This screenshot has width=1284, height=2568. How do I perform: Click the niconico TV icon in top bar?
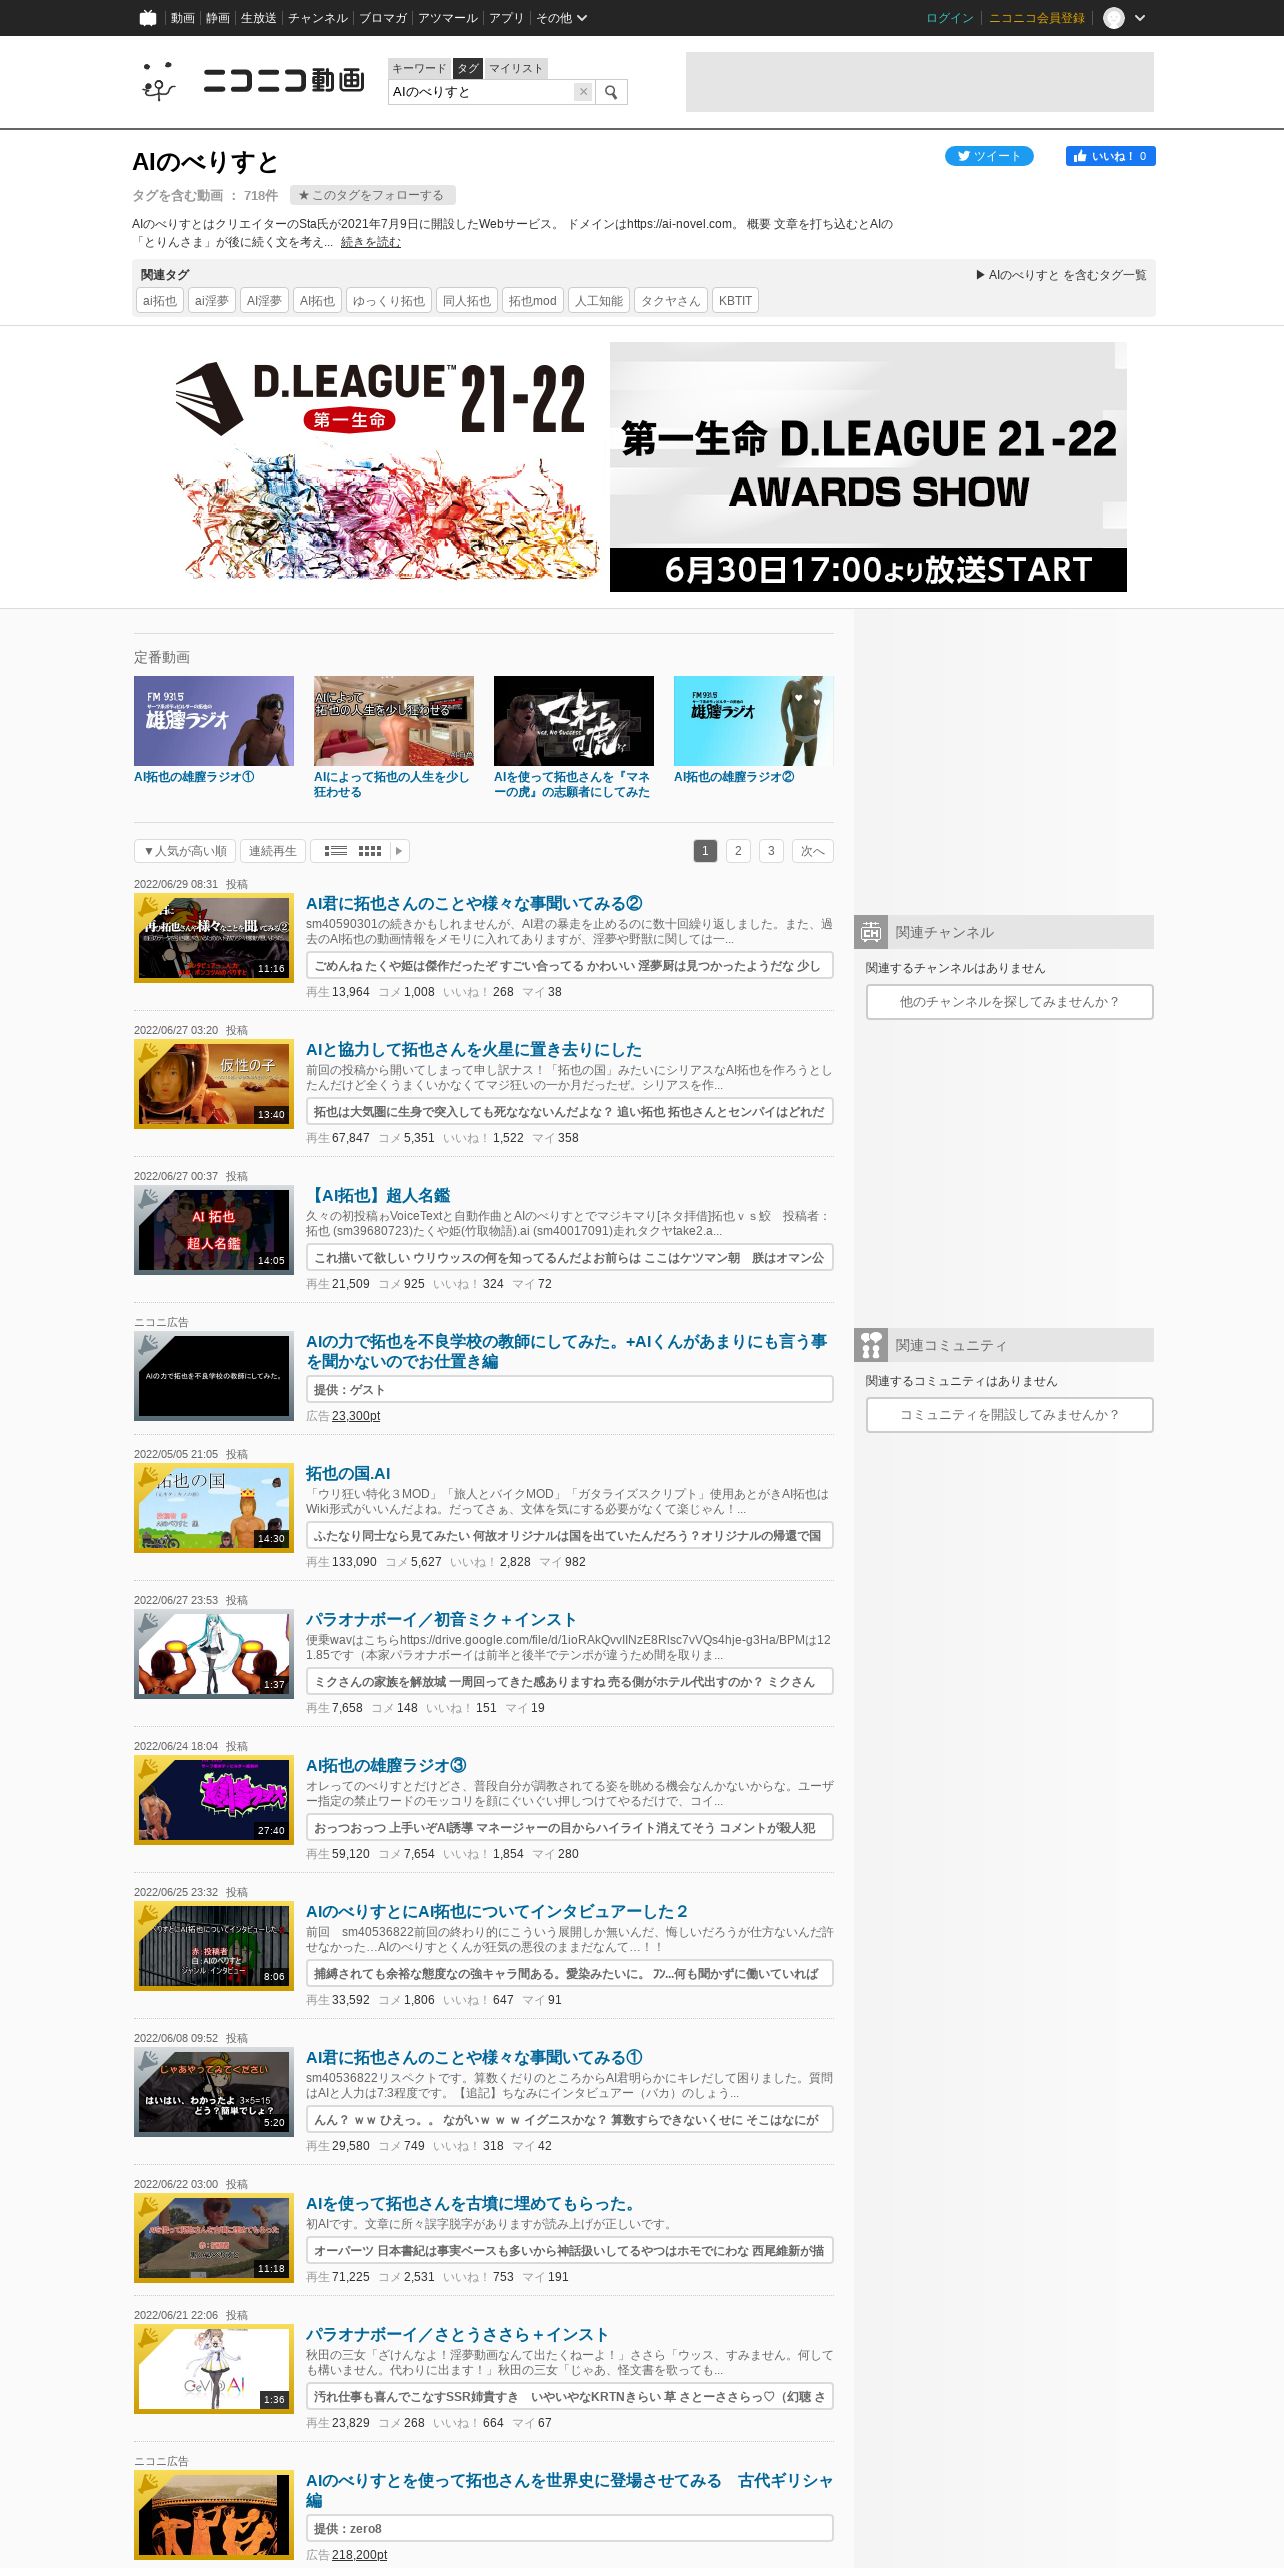148,18
